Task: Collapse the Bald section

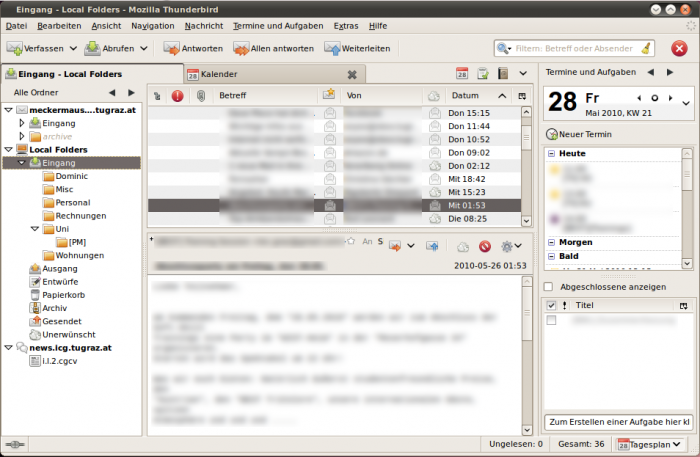Action: point(551,256)
